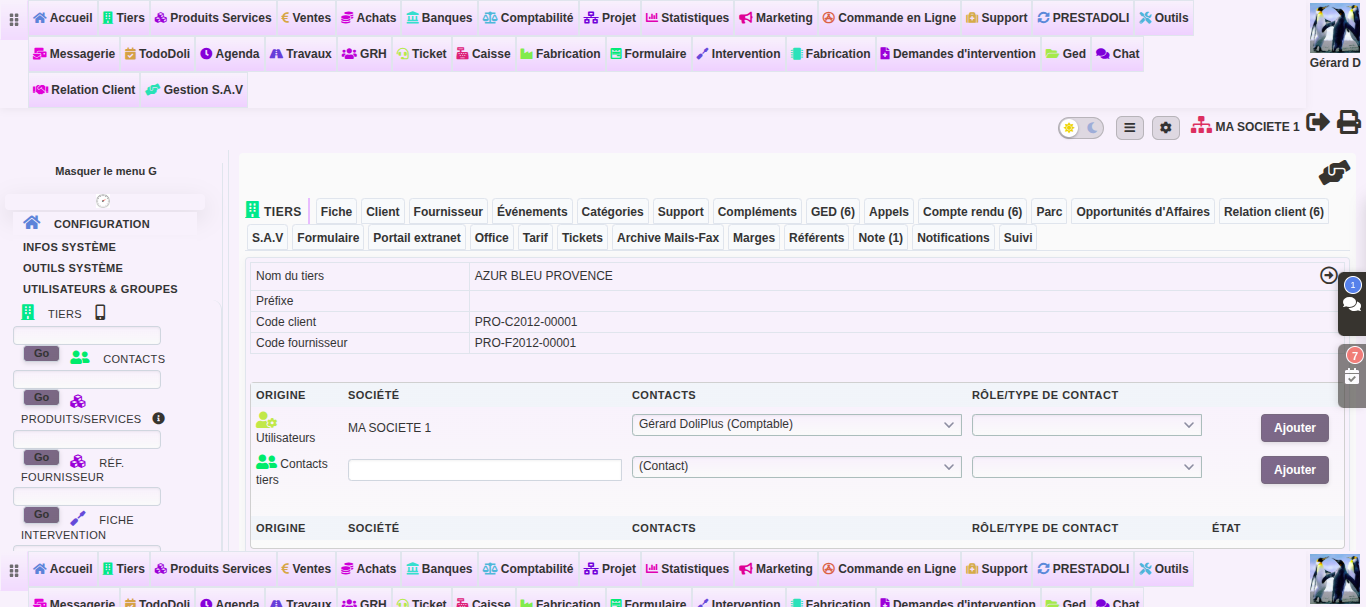
Task: Open Gestion S.A.V in the top menu
Action: point(194,89)
